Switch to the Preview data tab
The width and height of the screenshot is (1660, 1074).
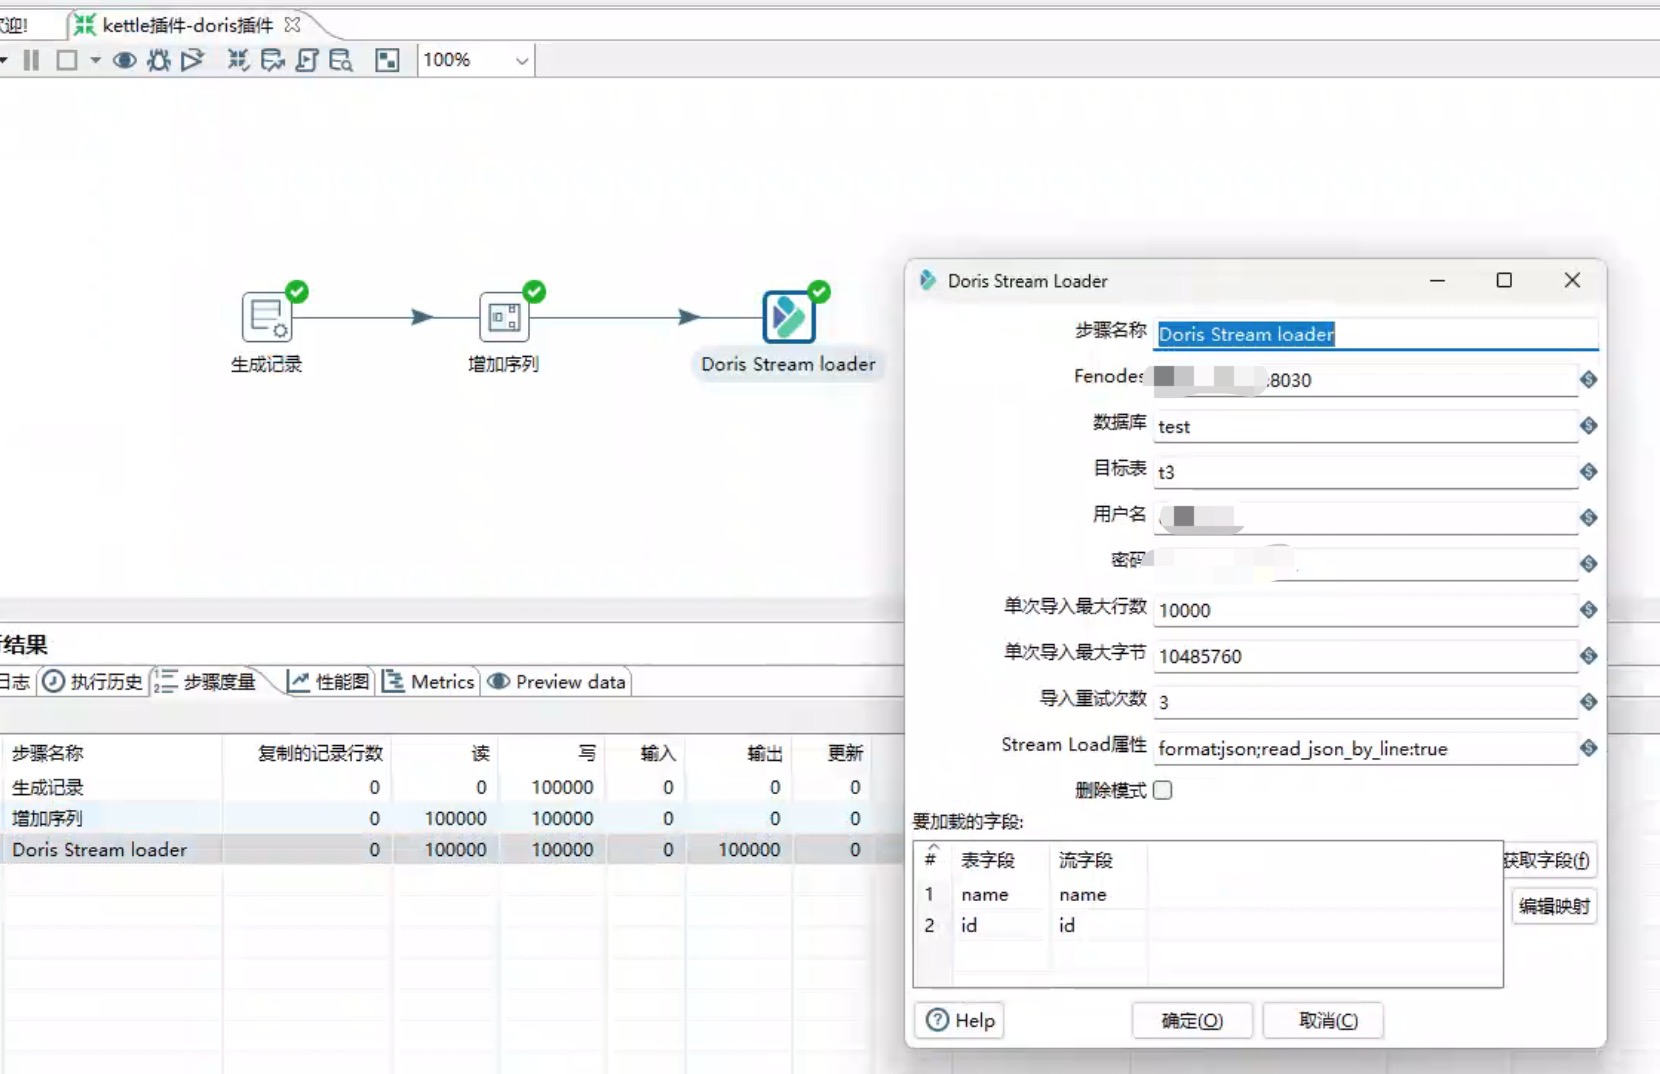pos(557,682)
